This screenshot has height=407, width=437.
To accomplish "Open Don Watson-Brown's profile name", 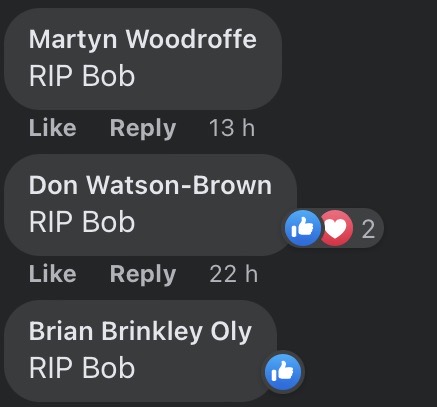I will click(150, 185).
